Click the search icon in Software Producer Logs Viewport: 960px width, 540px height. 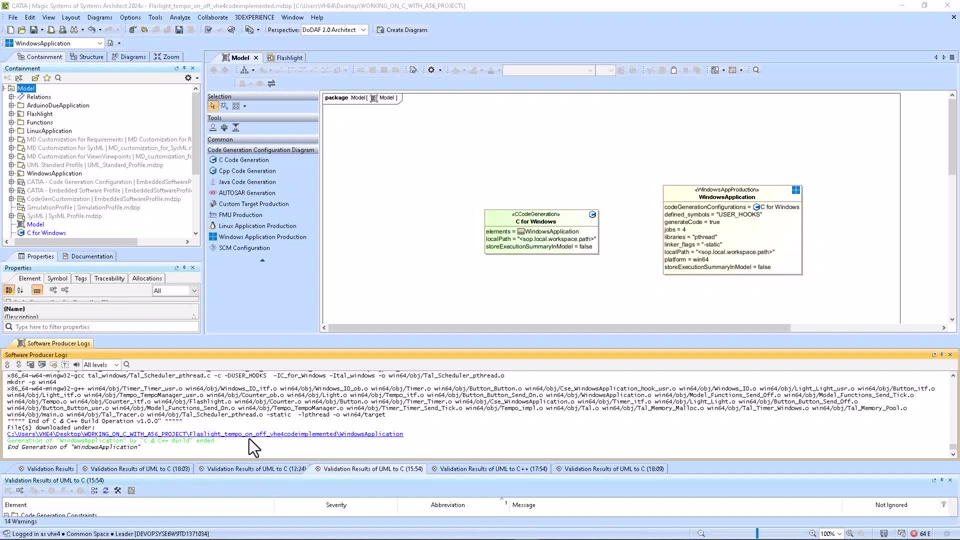click(x=127, y=365)
